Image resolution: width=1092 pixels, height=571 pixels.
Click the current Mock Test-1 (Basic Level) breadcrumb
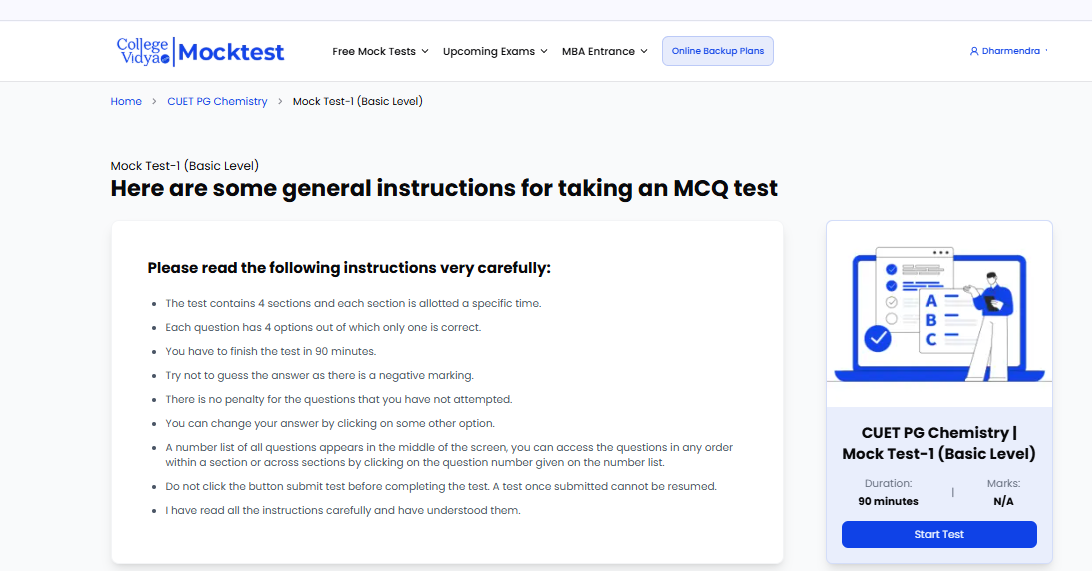[357, 102]
